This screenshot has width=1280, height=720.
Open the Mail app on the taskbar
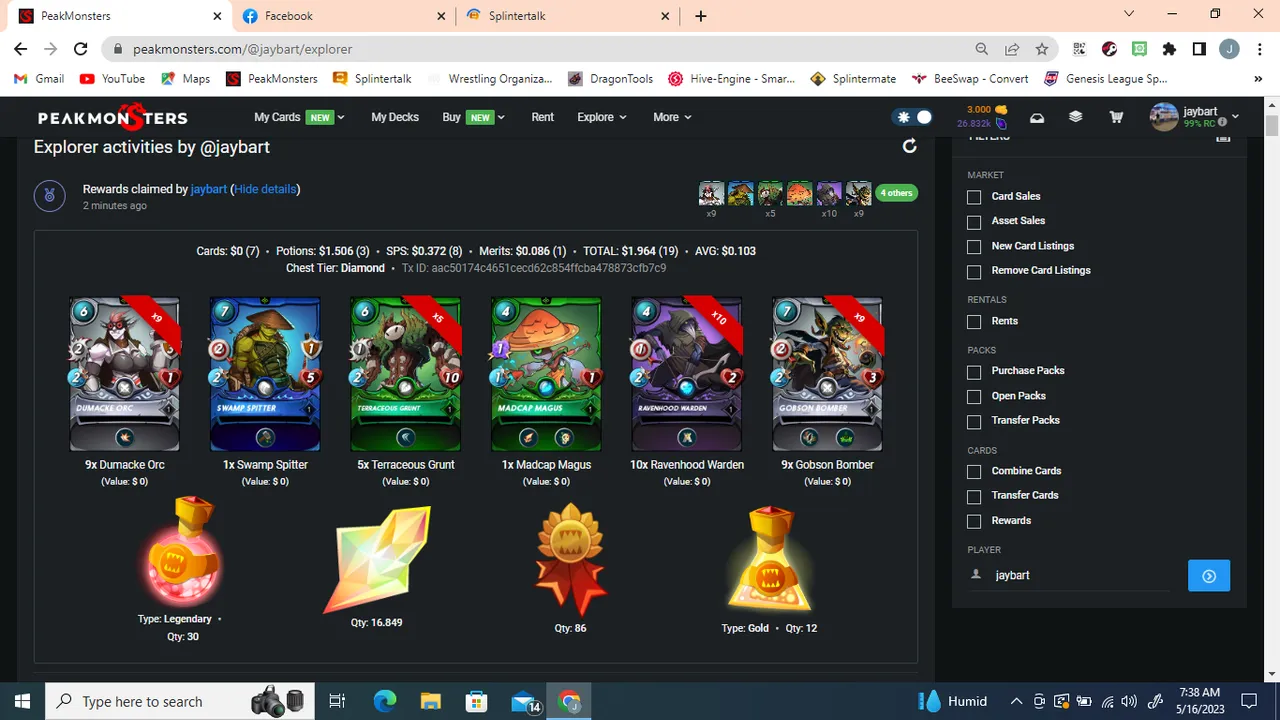pos(525,701)
